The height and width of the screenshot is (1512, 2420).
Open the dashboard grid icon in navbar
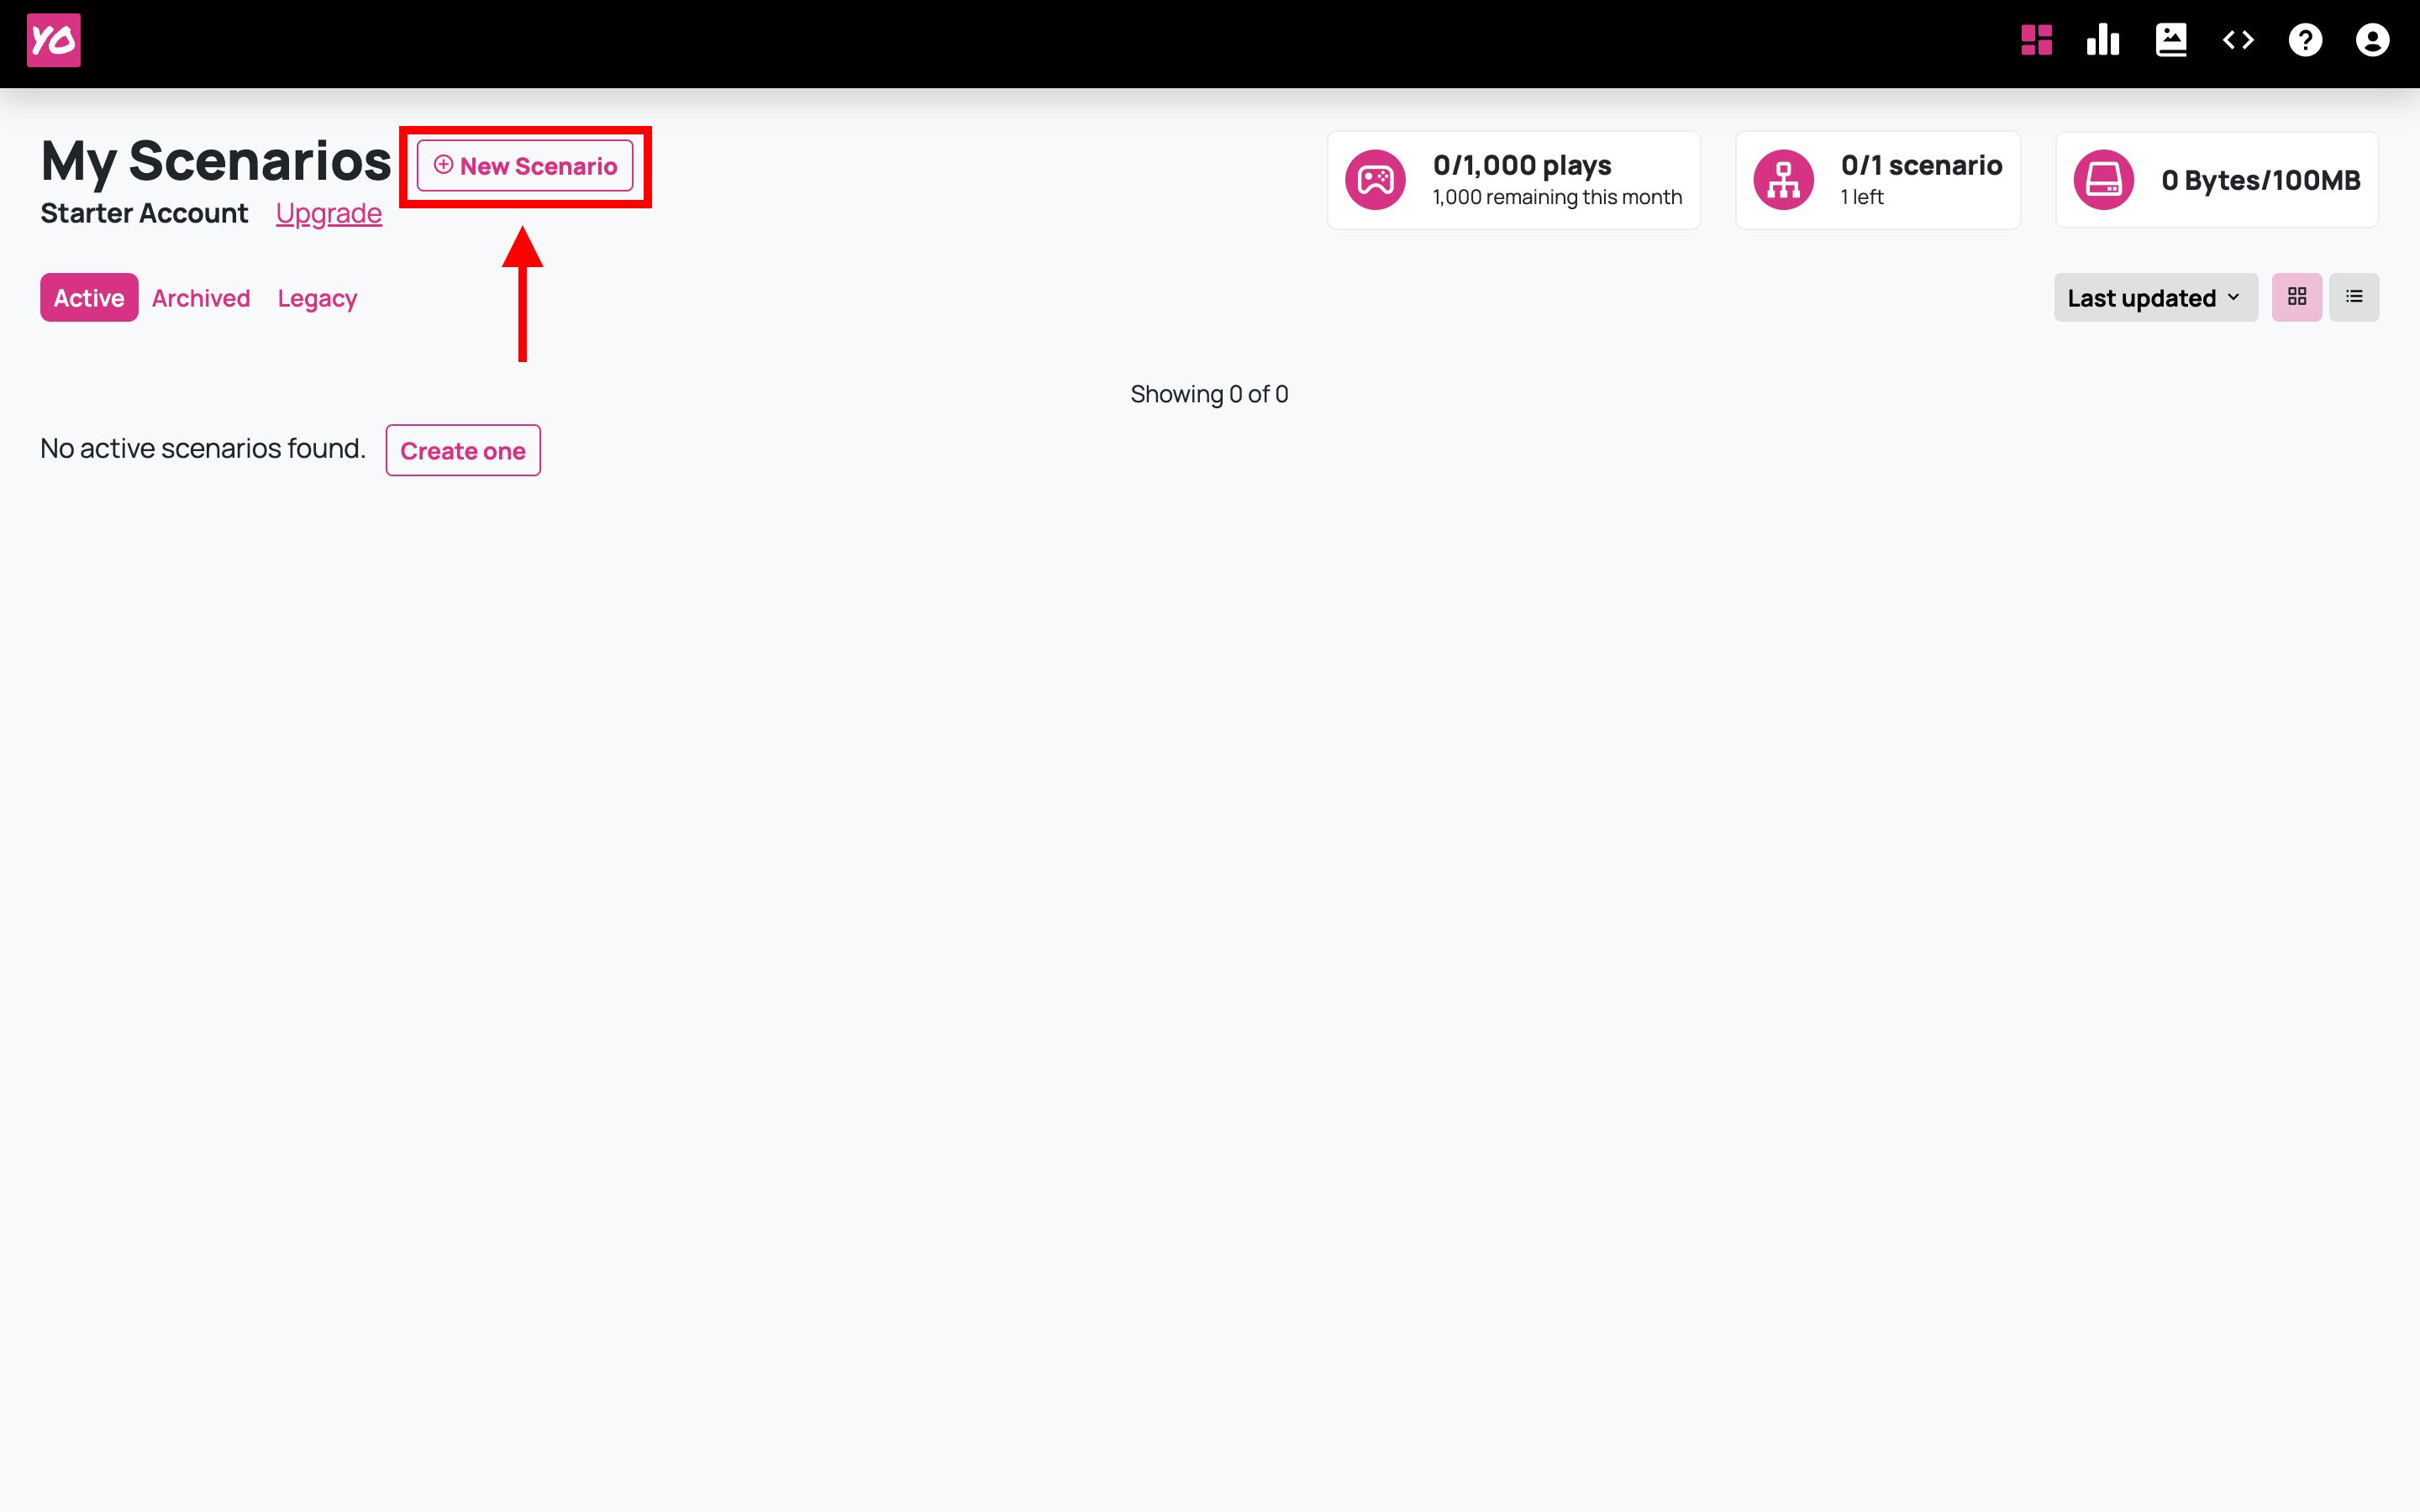(x=2036, y=40)
